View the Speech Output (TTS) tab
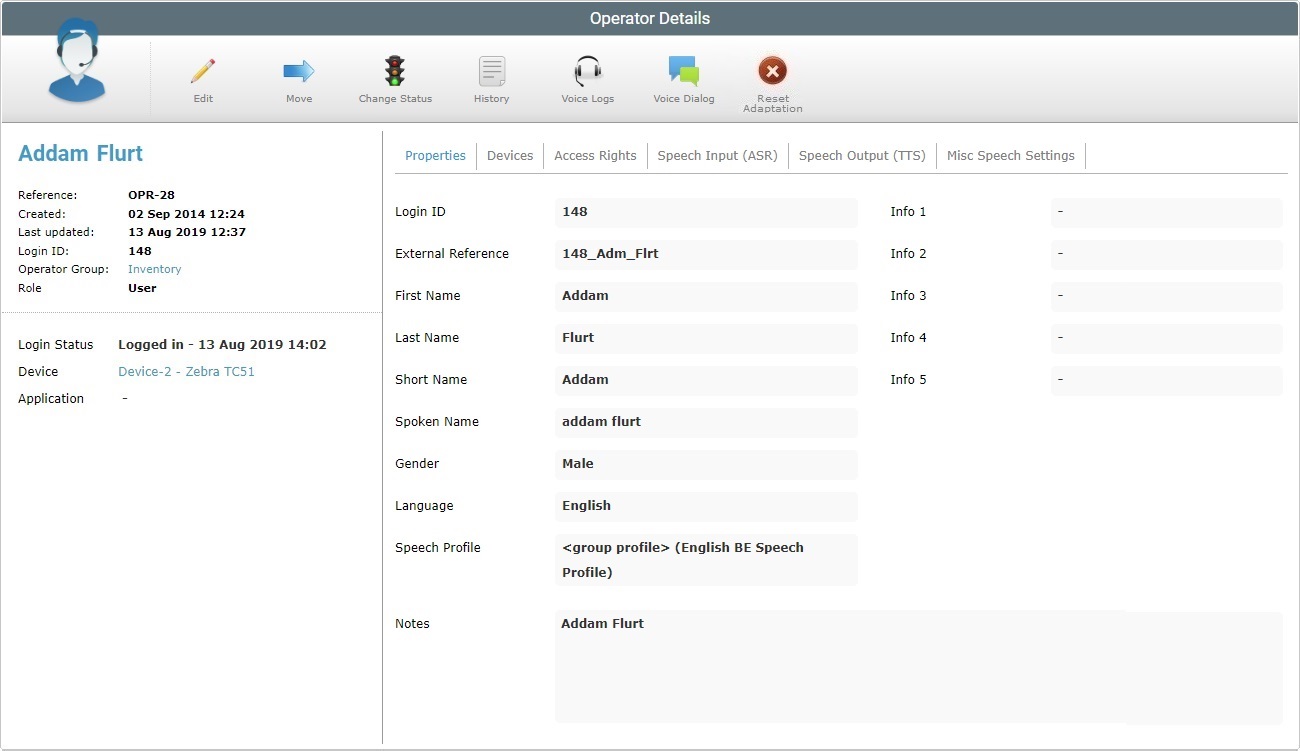 pos(861,155)
